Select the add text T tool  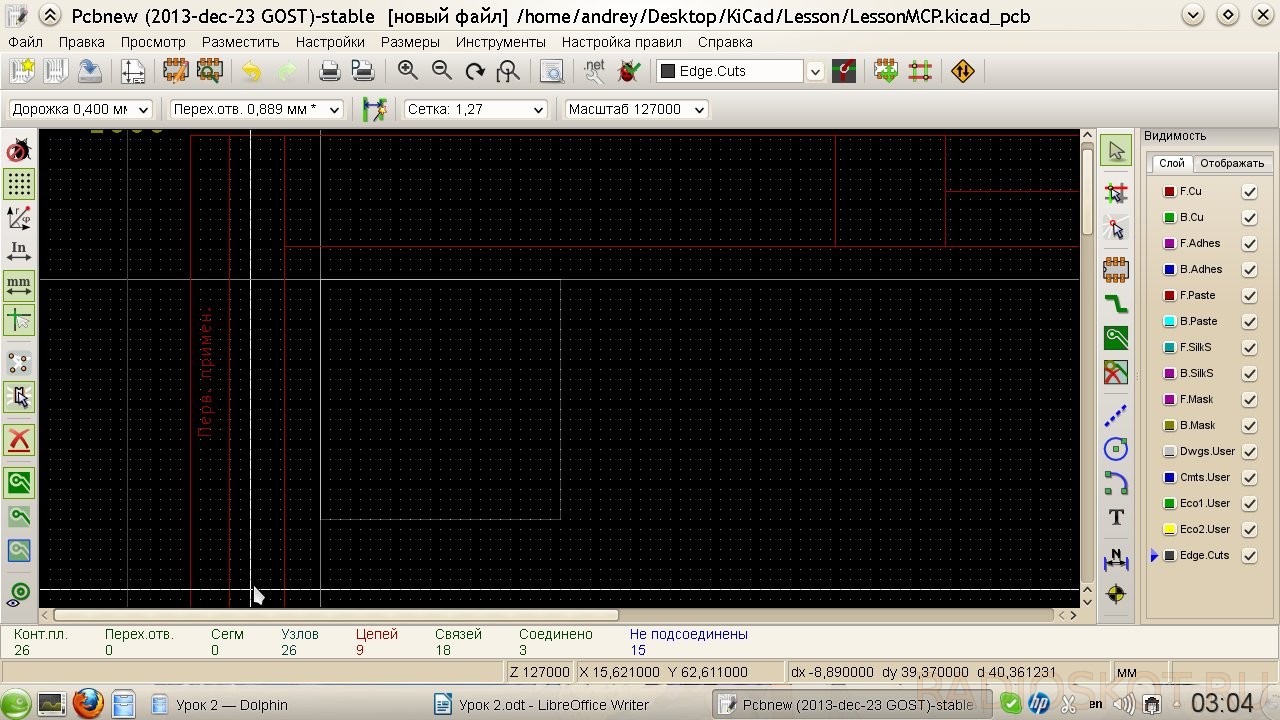[1116, 517]
